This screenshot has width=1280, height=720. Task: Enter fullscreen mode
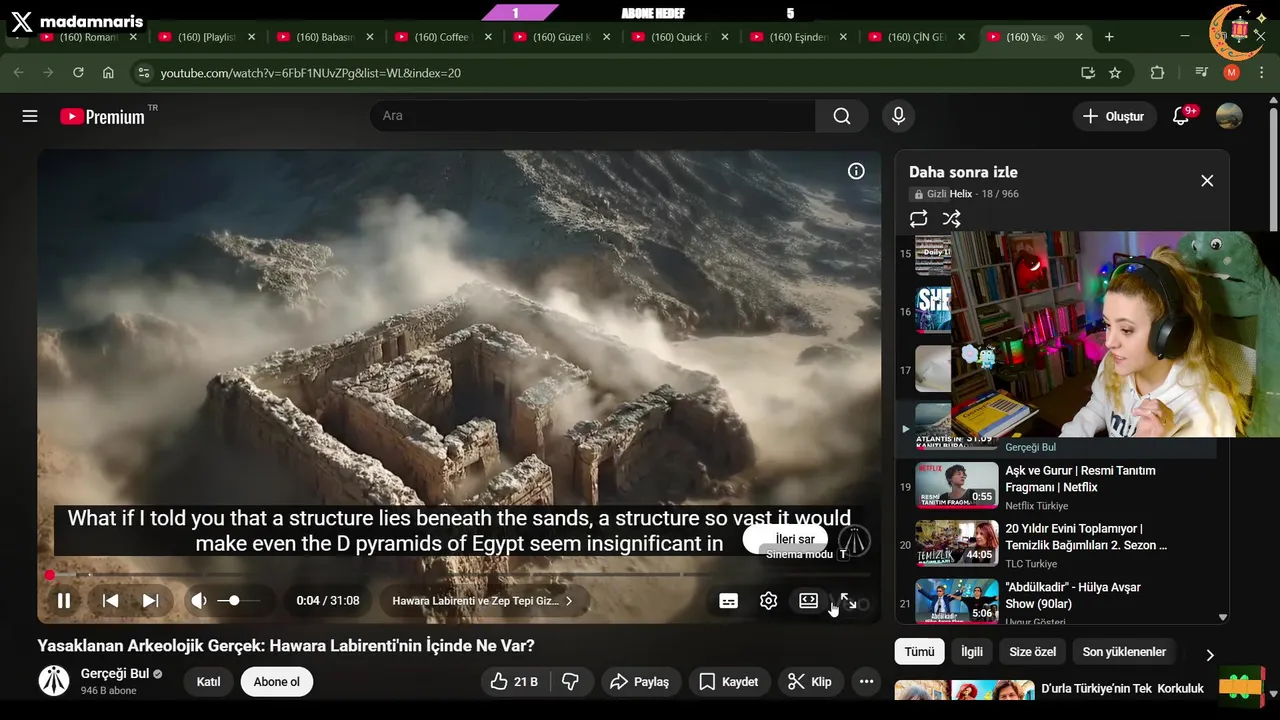(x=848, y=601)
